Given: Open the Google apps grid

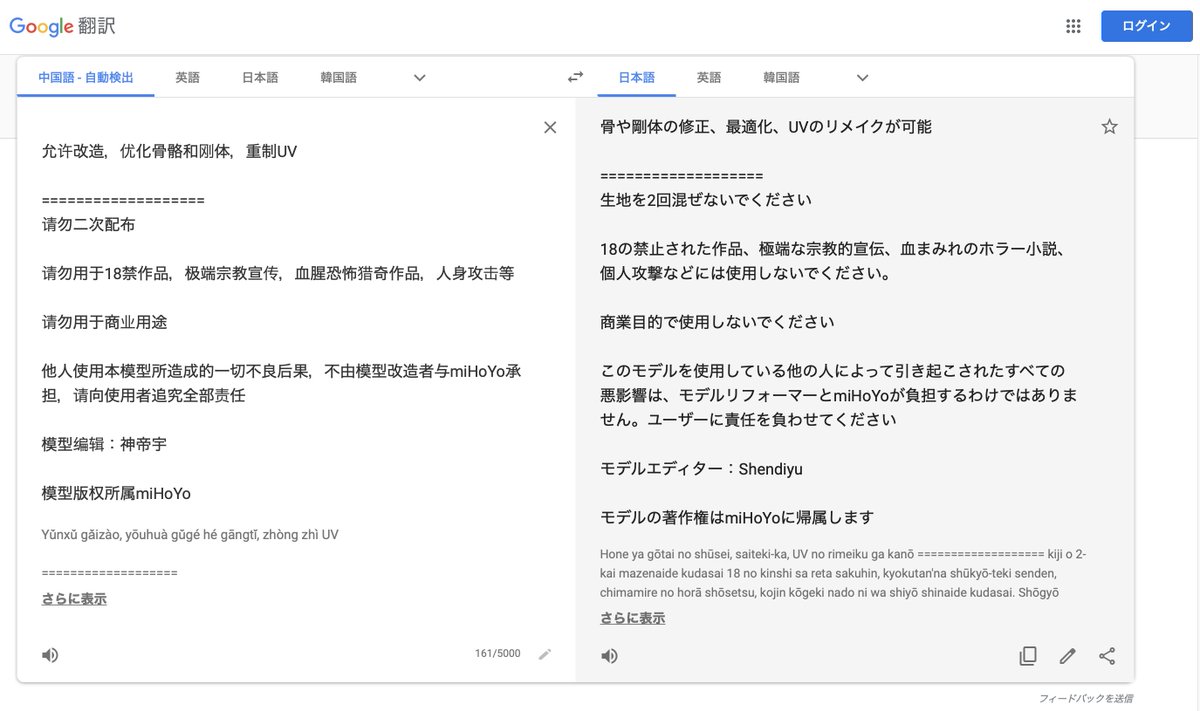Looking at the screenshot, I should 1073,27.
